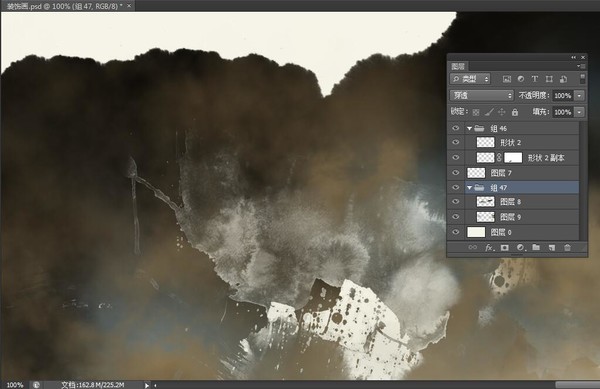Click the adjustment layer filter icon
This screenshot has height=389, width=600.
pyautogui.click(x=520, y=79)
